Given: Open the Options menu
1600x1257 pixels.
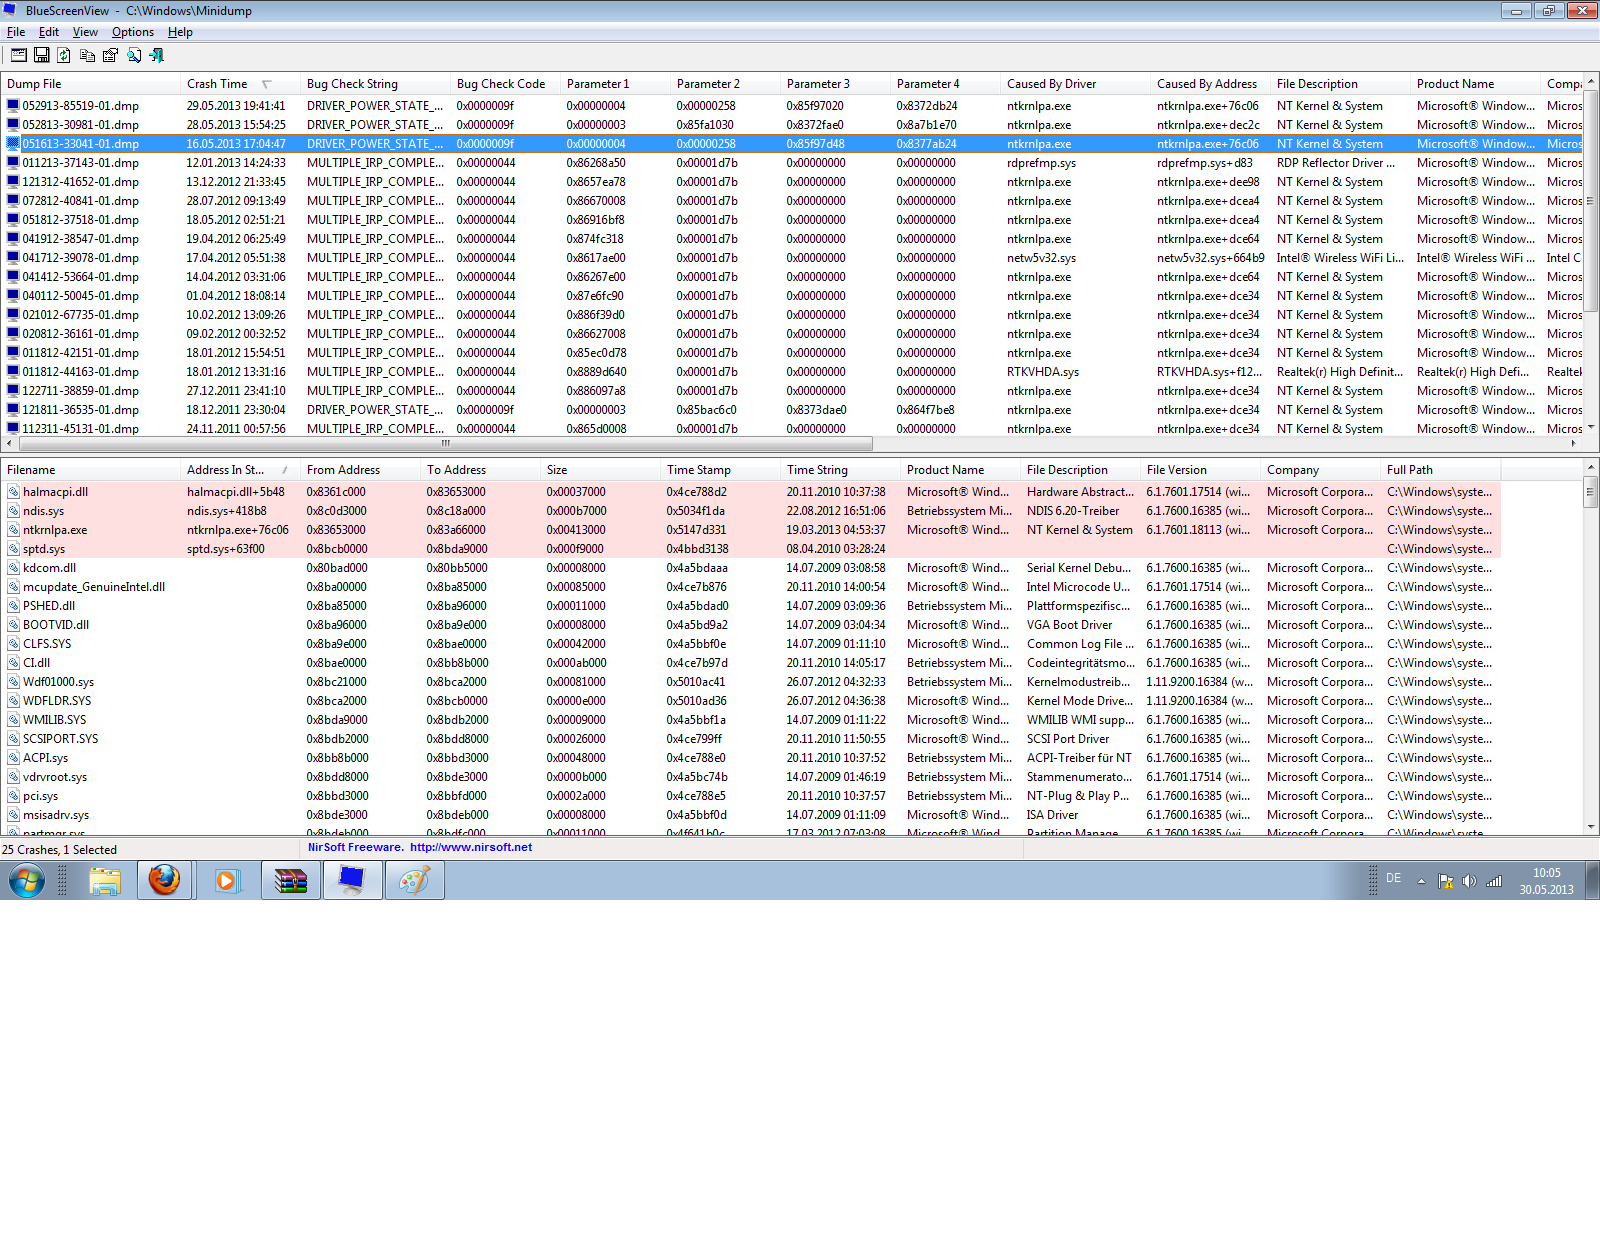Looking at the screenshot, I should (133, 32).
